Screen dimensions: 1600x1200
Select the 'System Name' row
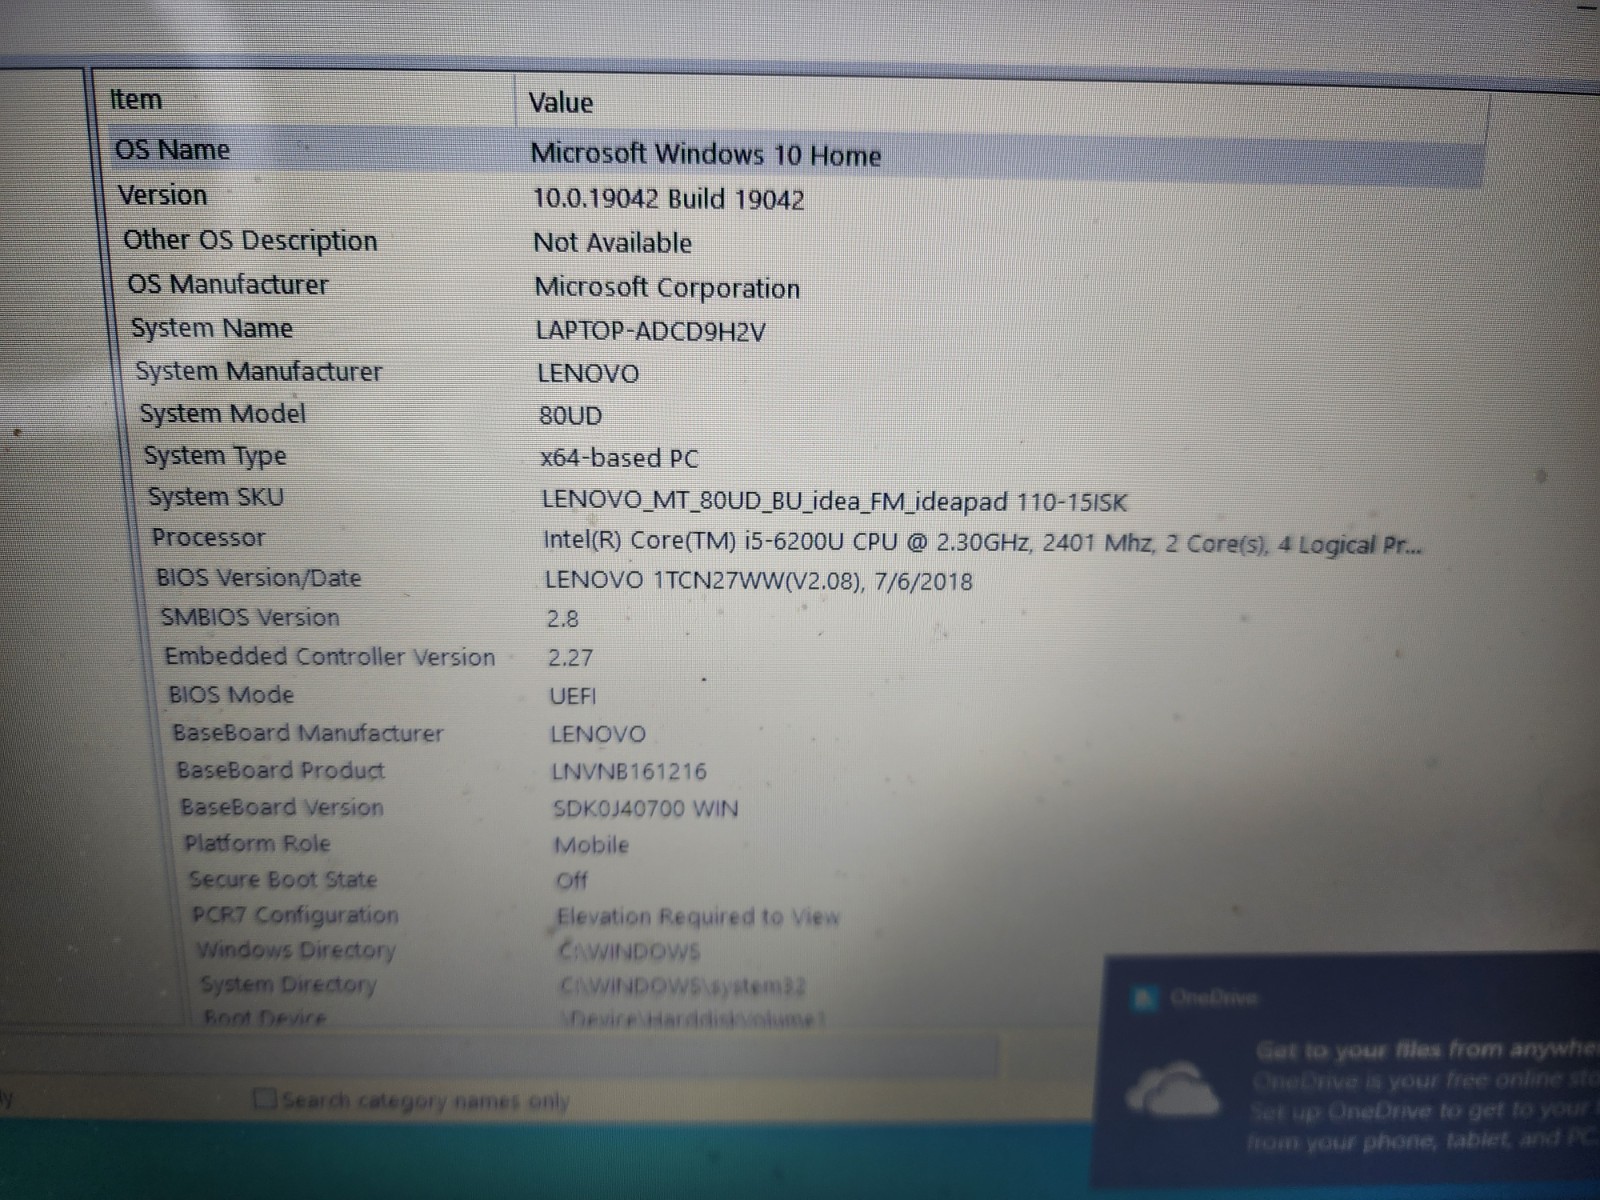[x=212, y=328]
